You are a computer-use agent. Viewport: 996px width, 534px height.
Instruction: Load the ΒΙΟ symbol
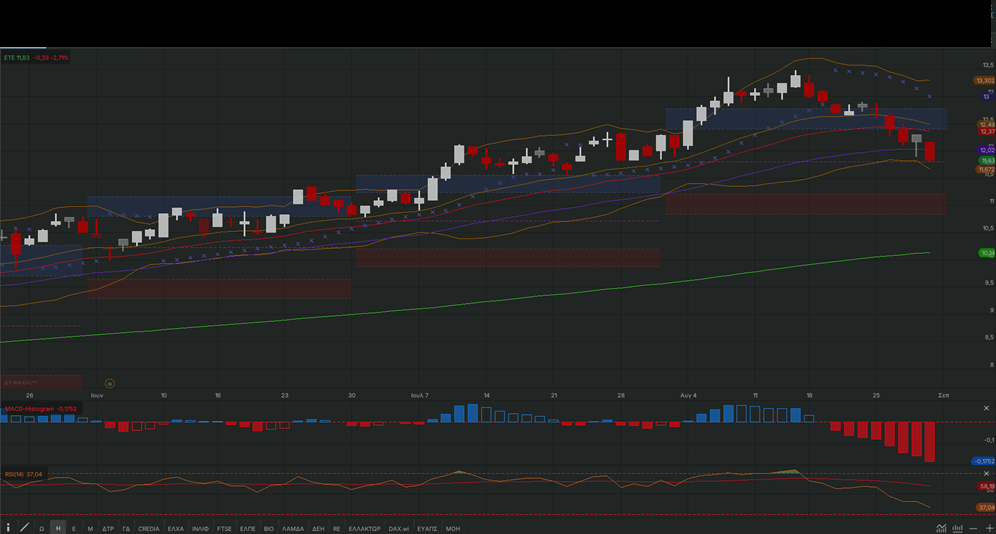point(269,528)
